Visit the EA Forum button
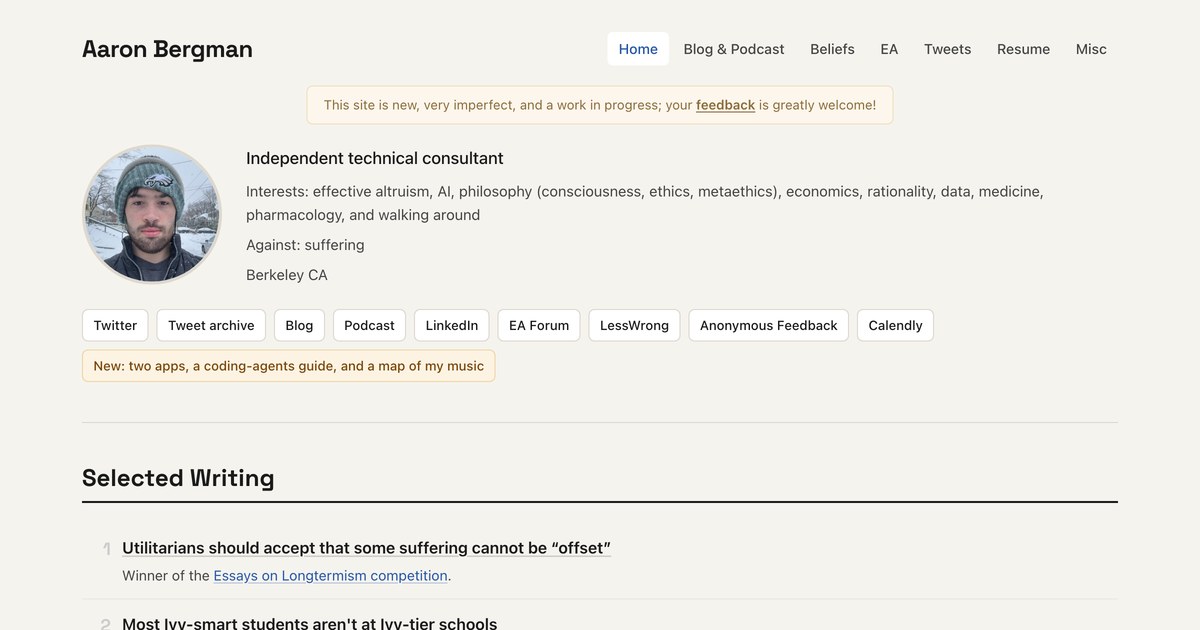Viewport: 1200px width, 630px height. click(x=539, y=325)
